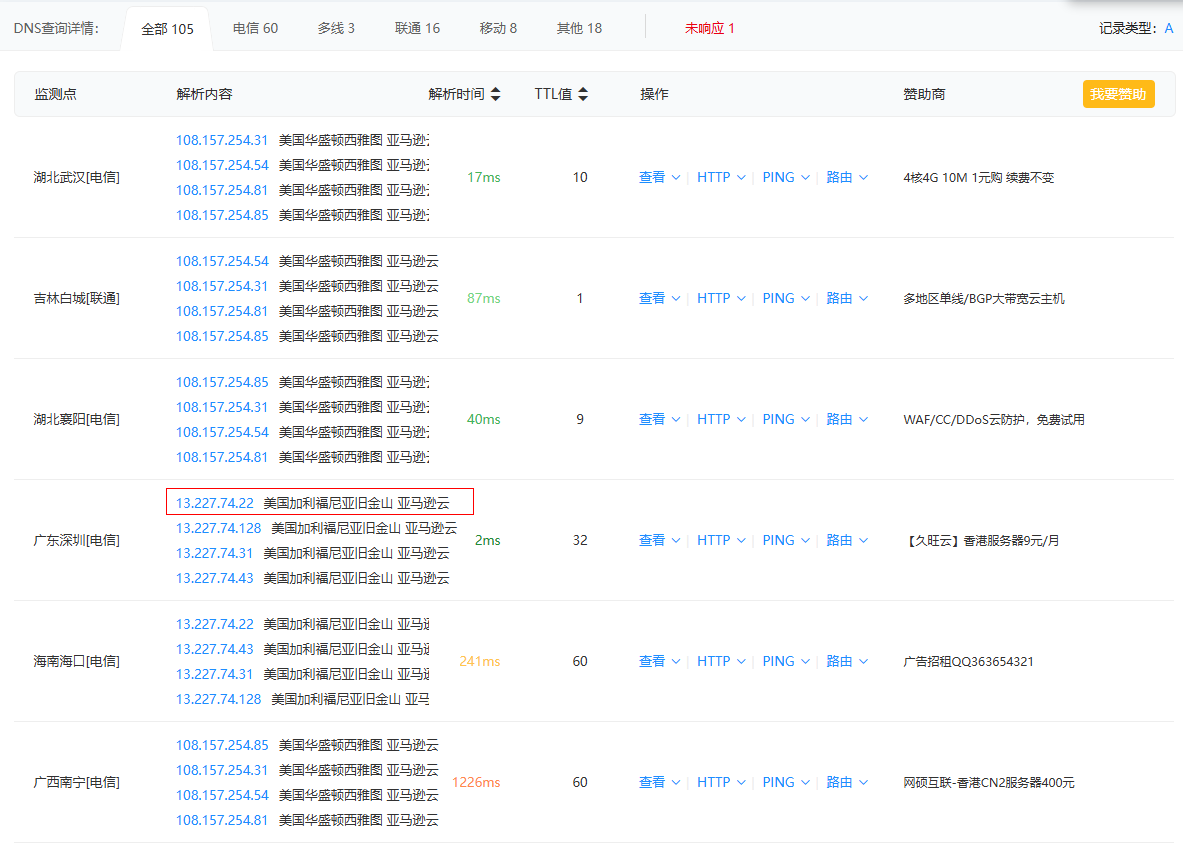Viewport: 1183px width, 852px height.
Task: Switch to the 全部 105 tab
Action: (167, 29)
